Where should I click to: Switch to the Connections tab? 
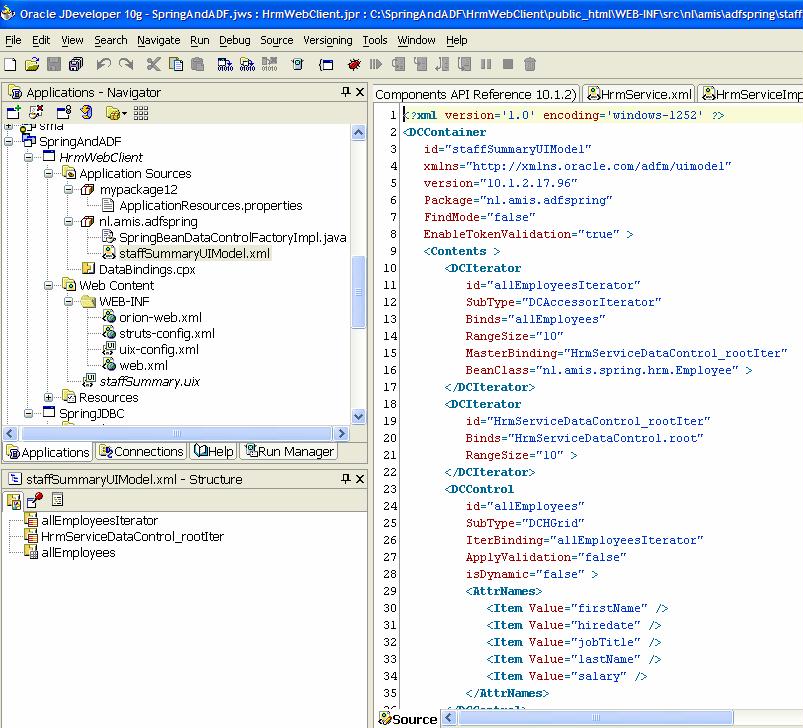click(x=141, y=452)
